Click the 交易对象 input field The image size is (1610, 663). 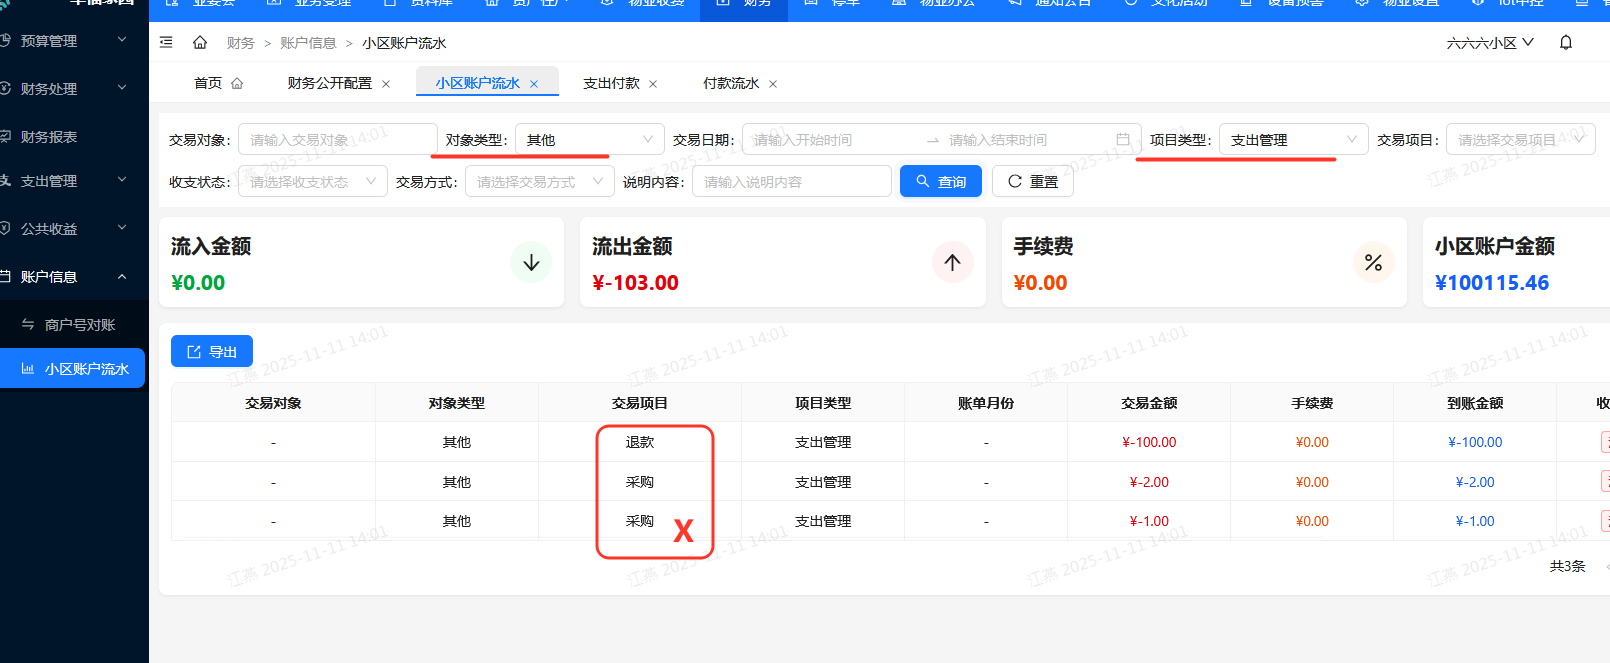pos(337,140)
